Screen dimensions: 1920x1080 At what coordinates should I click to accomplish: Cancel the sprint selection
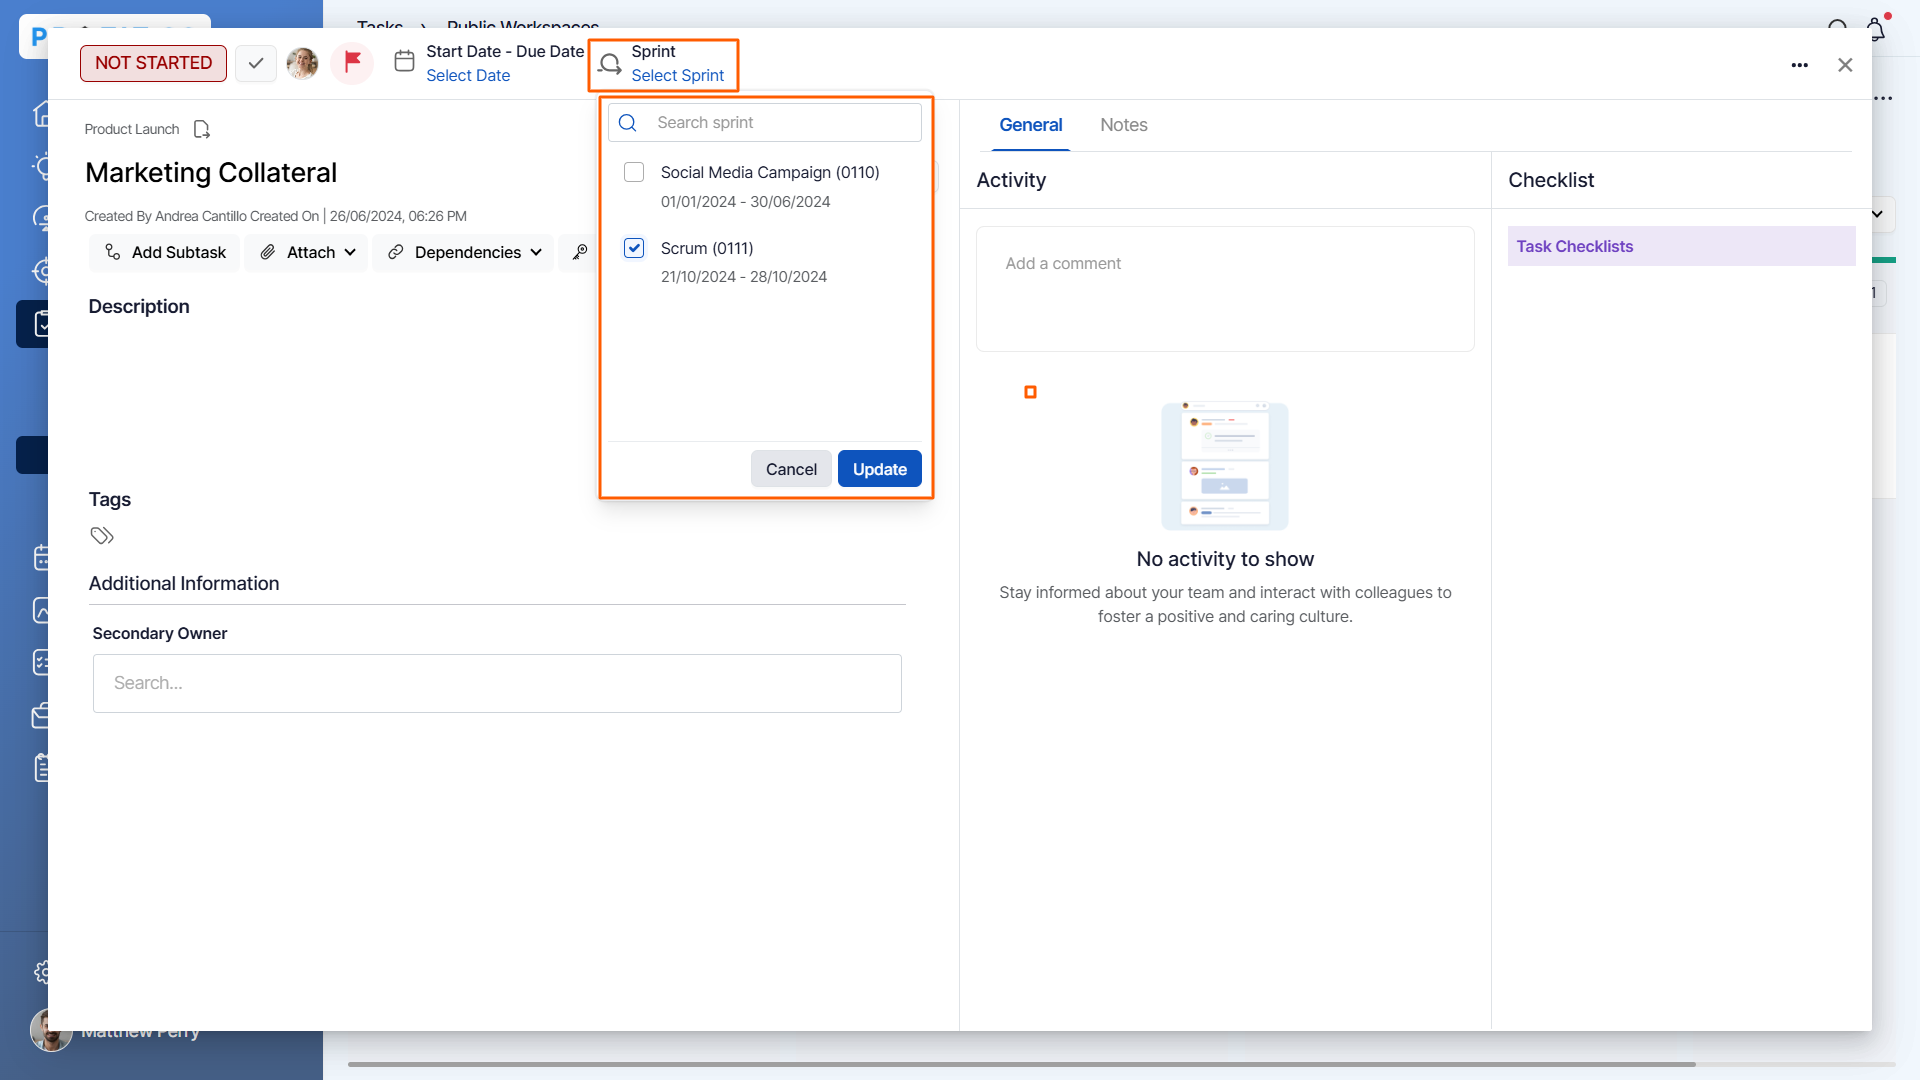coord(790,469)
